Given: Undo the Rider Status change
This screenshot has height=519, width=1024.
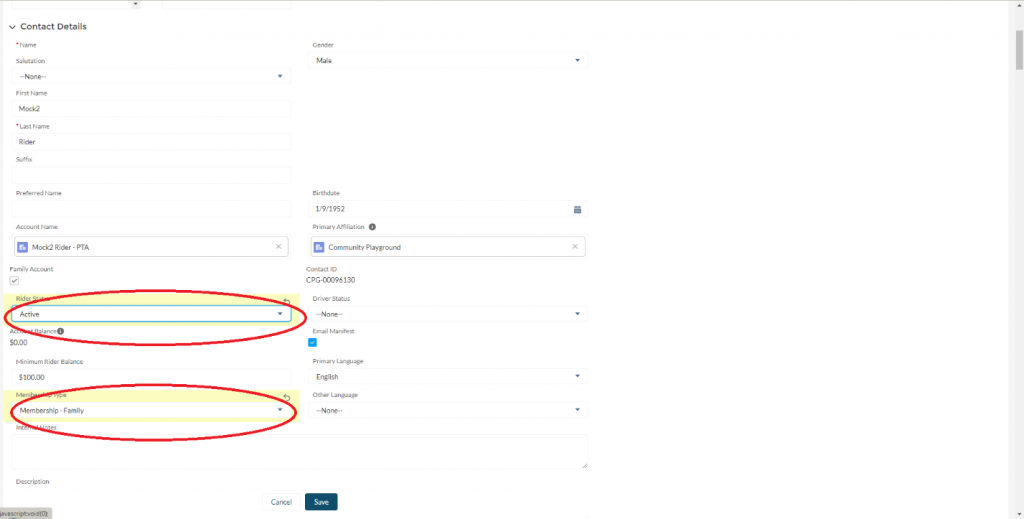Looking at the screenshot, I should [x=287, y=301].
